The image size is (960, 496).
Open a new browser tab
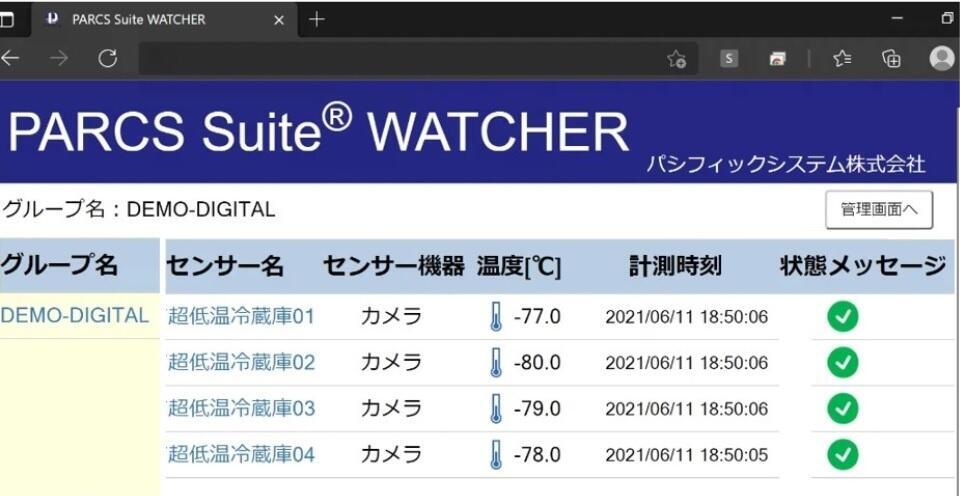pos(316,20)
